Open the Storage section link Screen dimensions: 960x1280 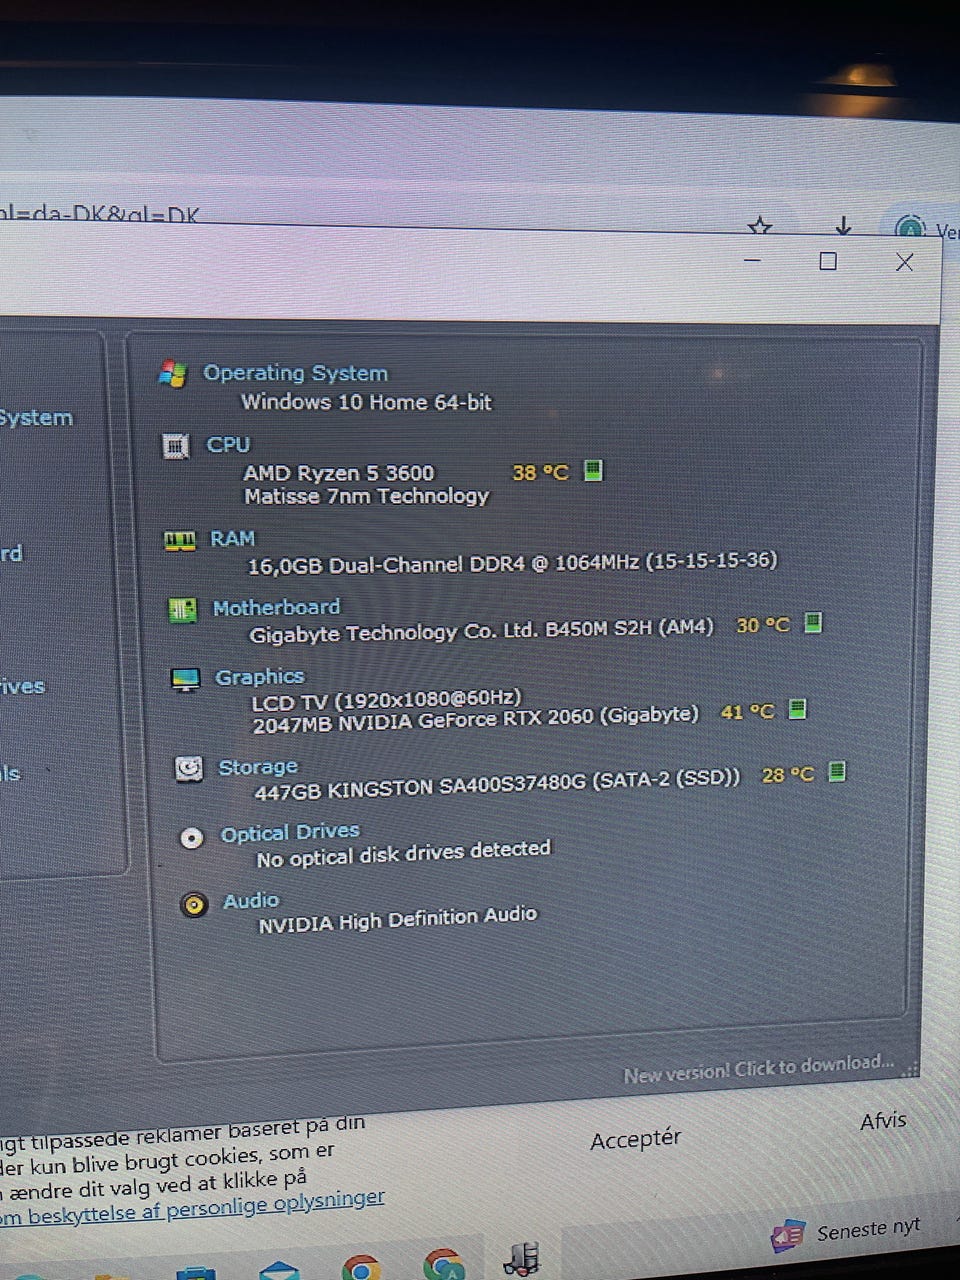click(x=258, y=767)
